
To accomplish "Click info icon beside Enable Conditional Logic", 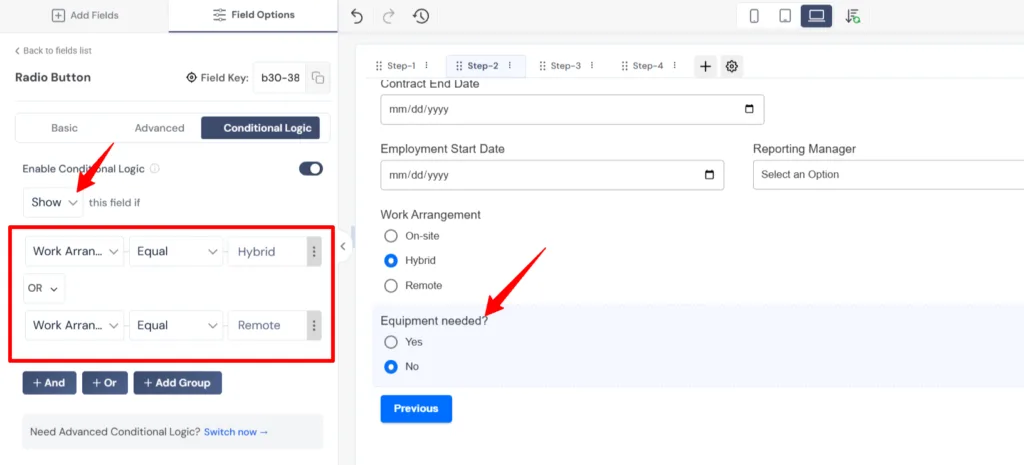I will [x=155, y=168].
